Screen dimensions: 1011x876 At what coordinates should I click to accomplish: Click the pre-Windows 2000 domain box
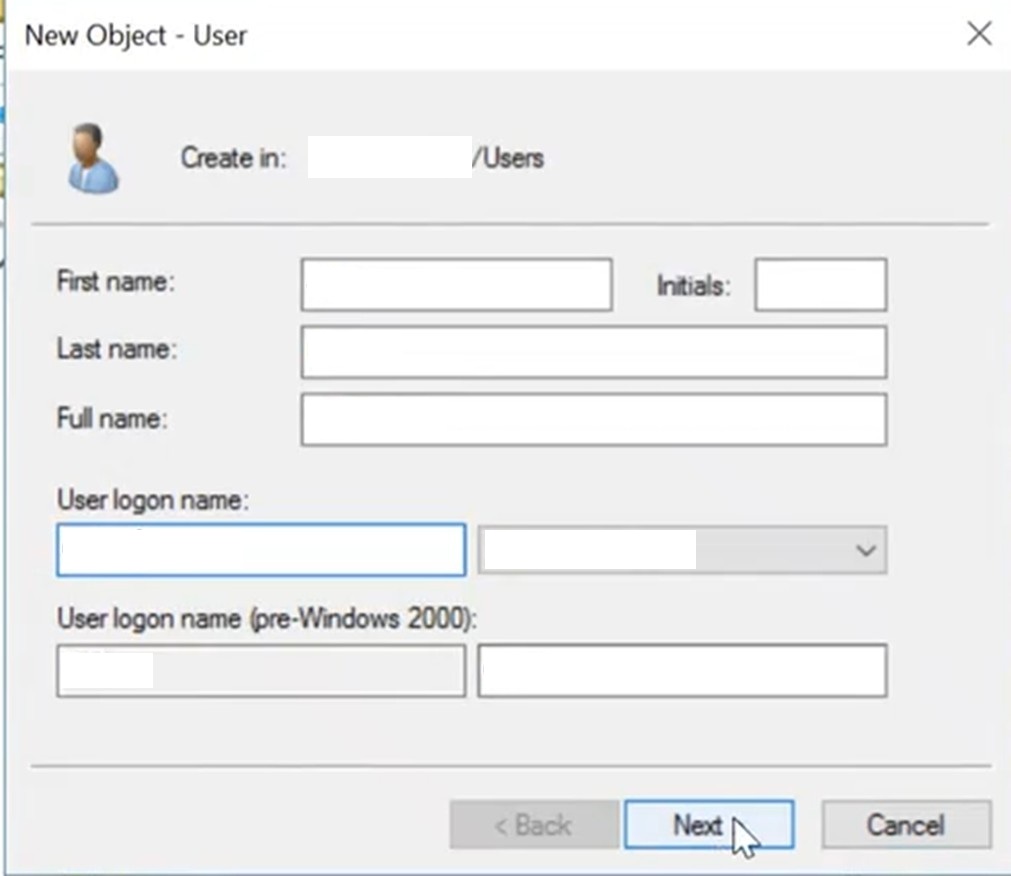pyautogui.click(x=260, y=670)
